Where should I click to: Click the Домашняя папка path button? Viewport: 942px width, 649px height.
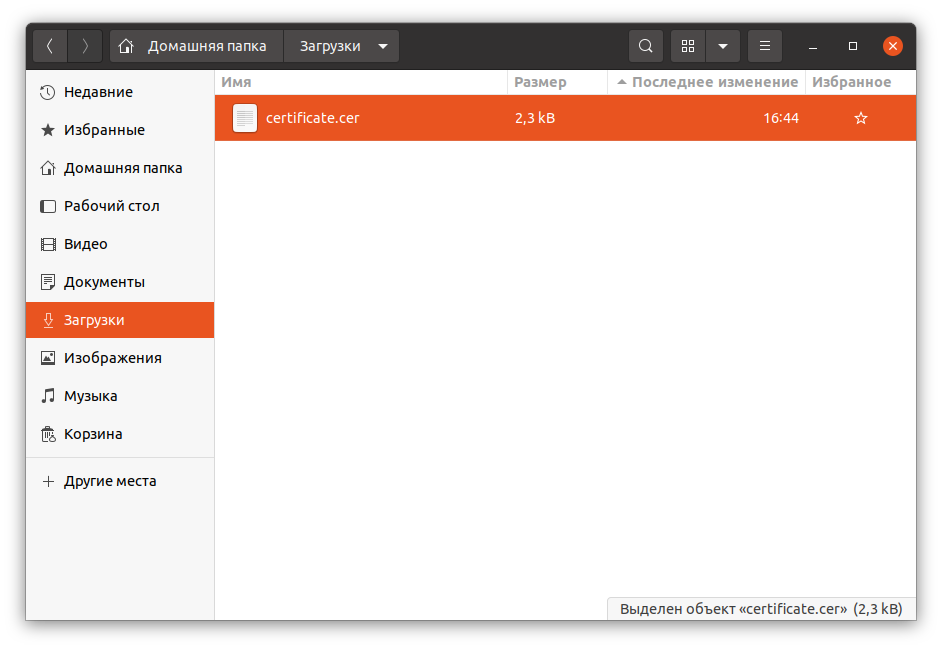(x=196, y=46)
